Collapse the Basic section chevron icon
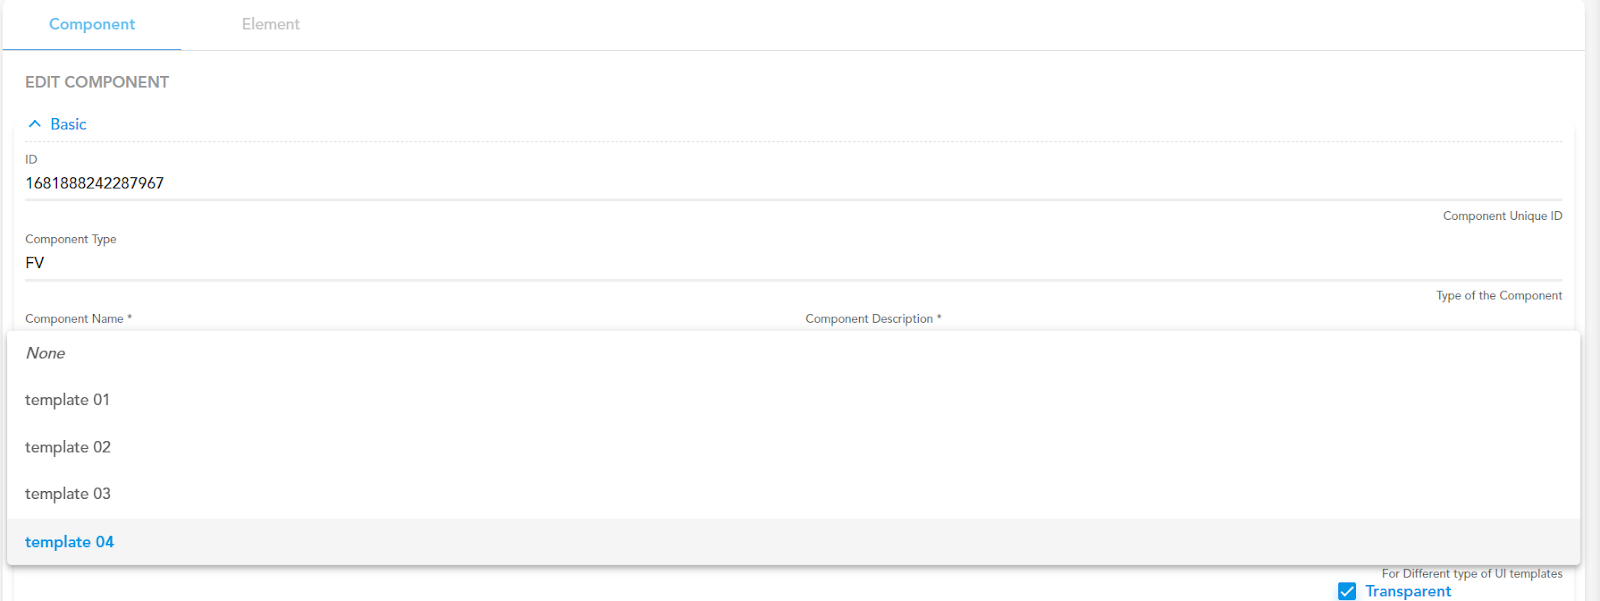The height and width of the screenshot is (601, 1600). [35, 124]
